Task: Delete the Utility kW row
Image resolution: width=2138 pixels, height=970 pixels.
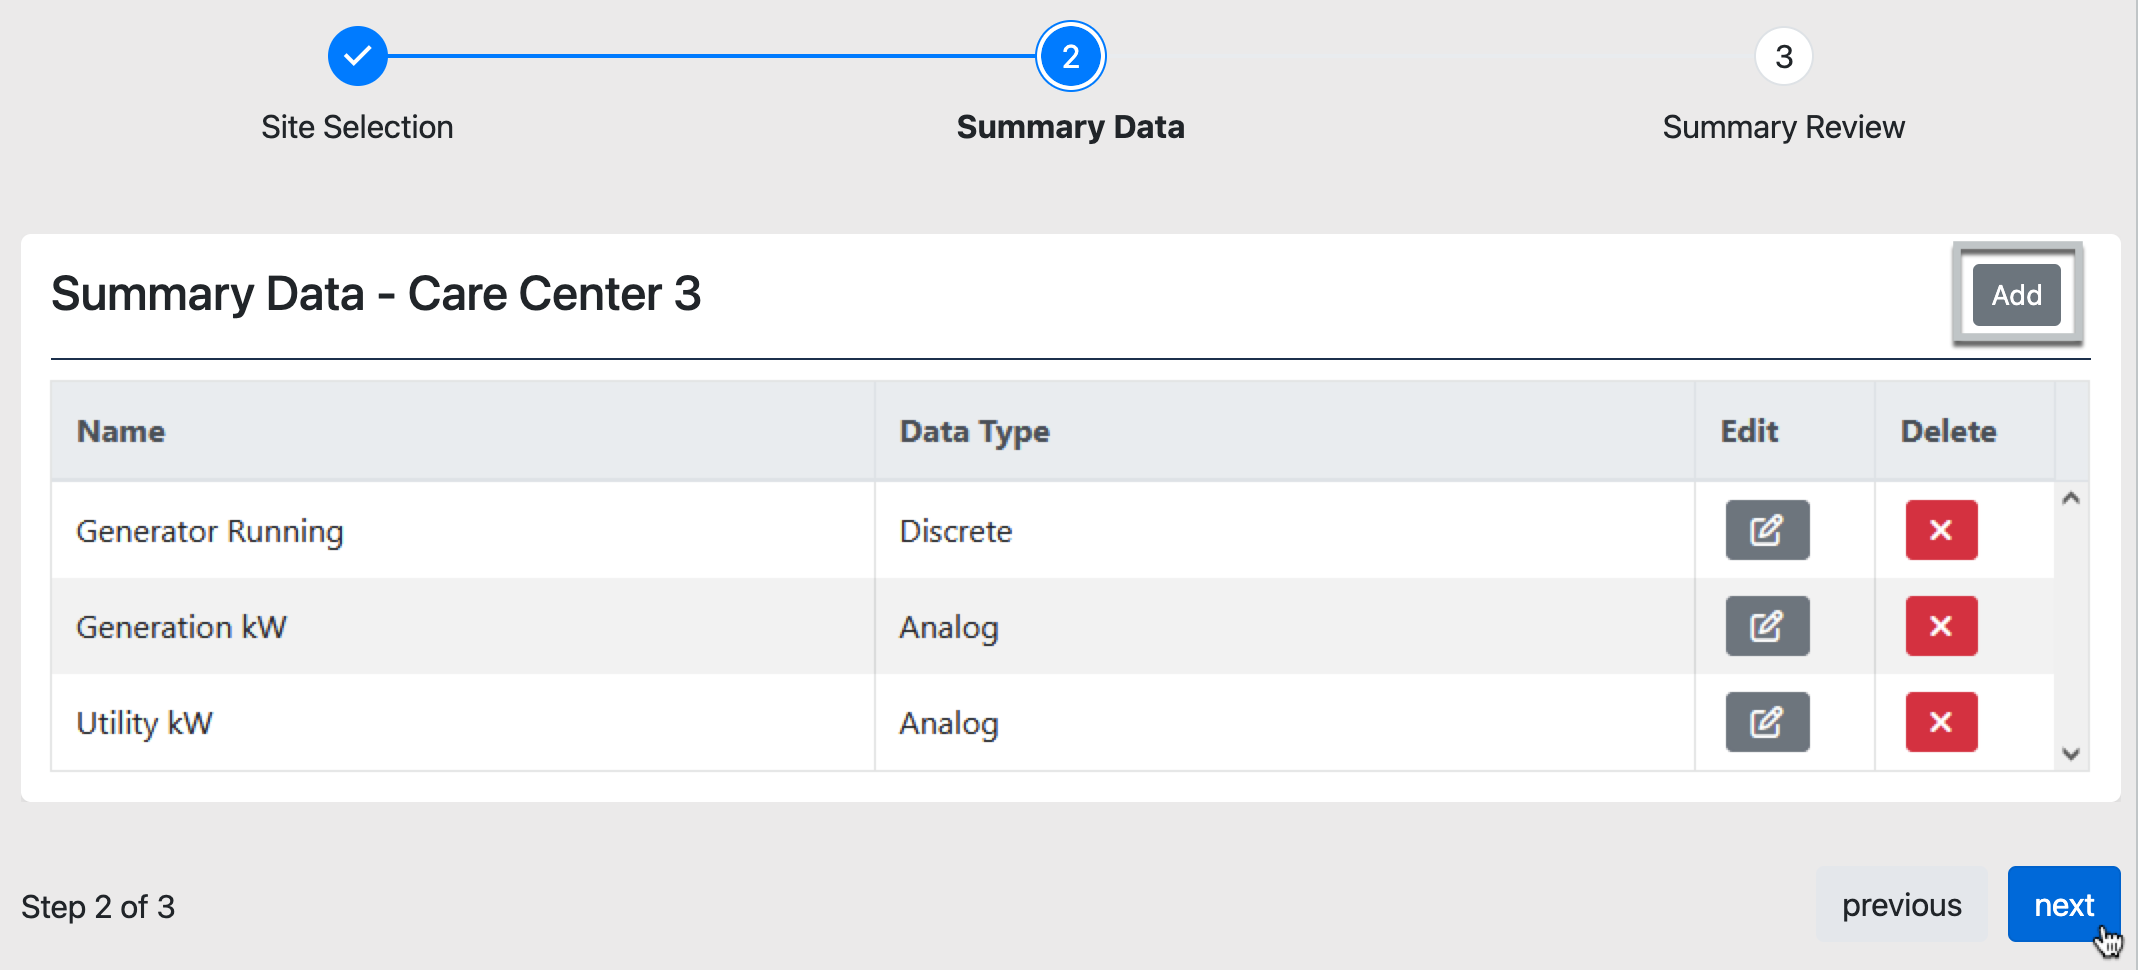Action: coord(1941,722)
